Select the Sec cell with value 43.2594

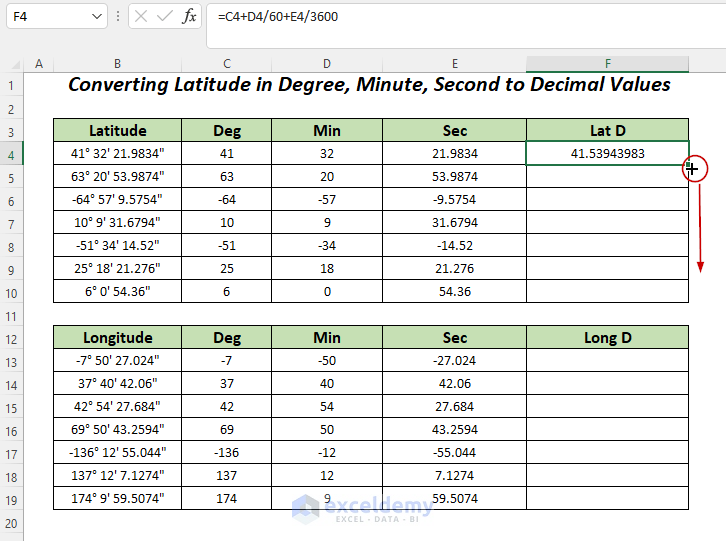click(454, 429)
